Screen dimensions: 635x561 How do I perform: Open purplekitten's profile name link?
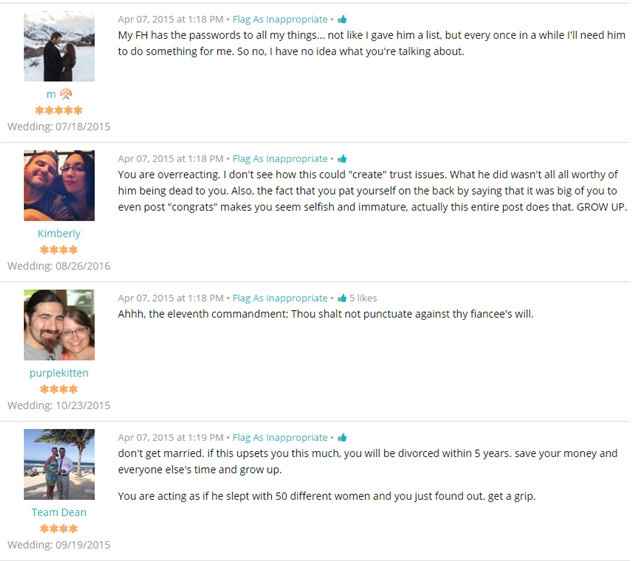59,373
